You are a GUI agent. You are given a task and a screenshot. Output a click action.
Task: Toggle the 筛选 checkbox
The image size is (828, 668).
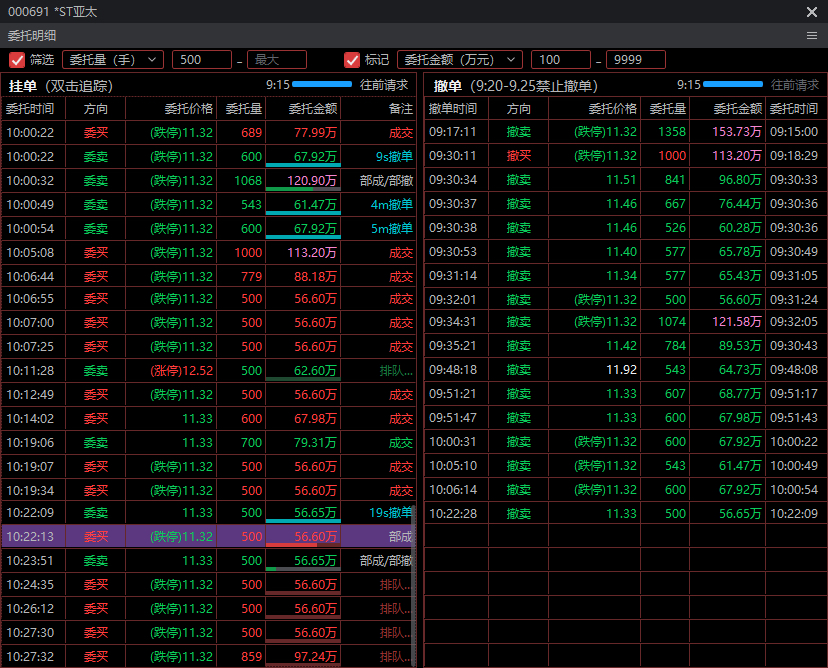(17, 60)
